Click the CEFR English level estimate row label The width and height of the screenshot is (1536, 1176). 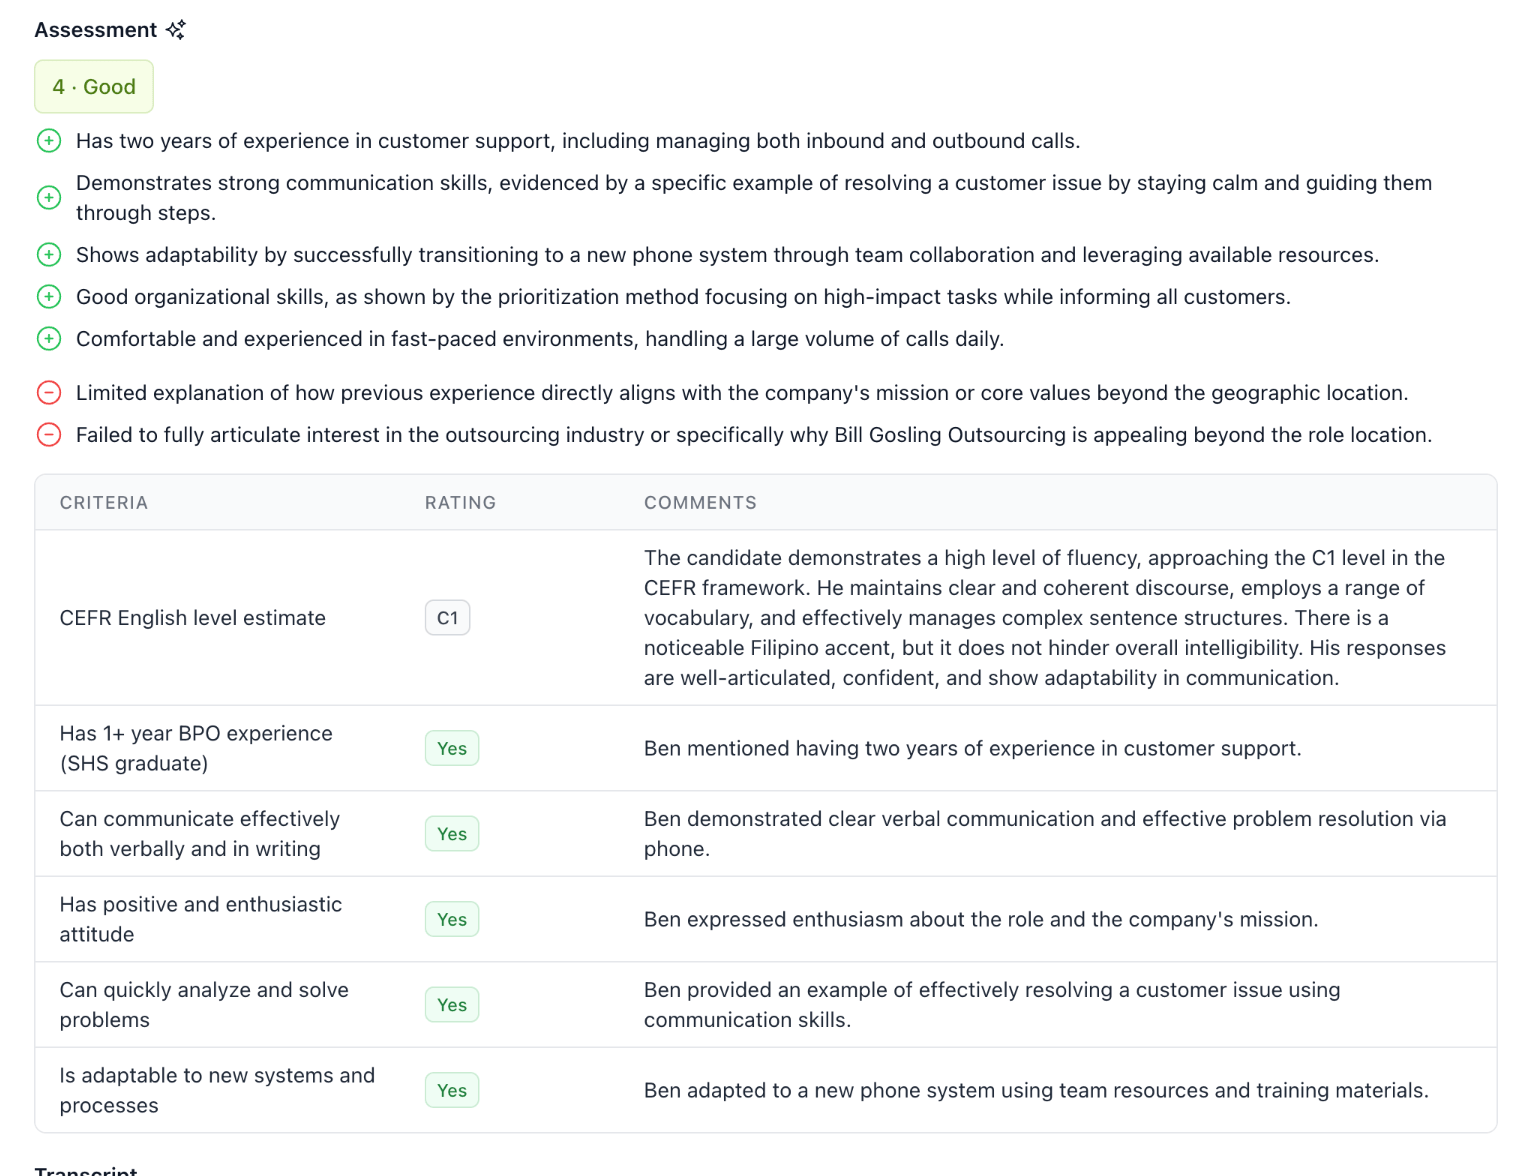point(193,618)
